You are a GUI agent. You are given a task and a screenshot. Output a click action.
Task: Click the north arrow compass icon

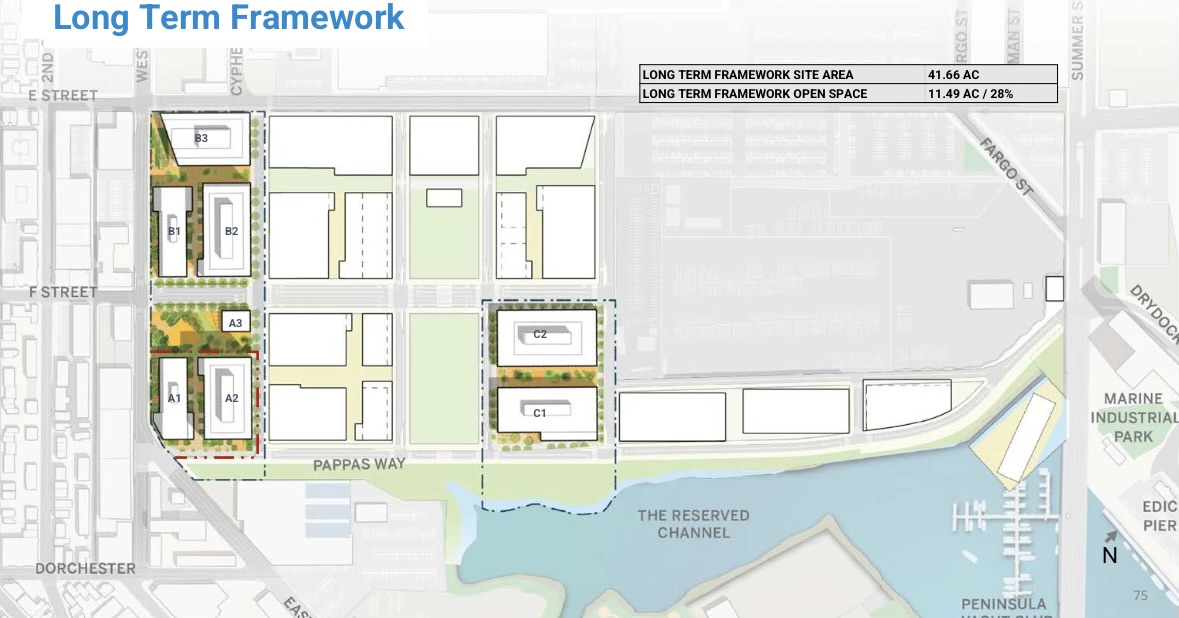click(x=1110, y=547)
